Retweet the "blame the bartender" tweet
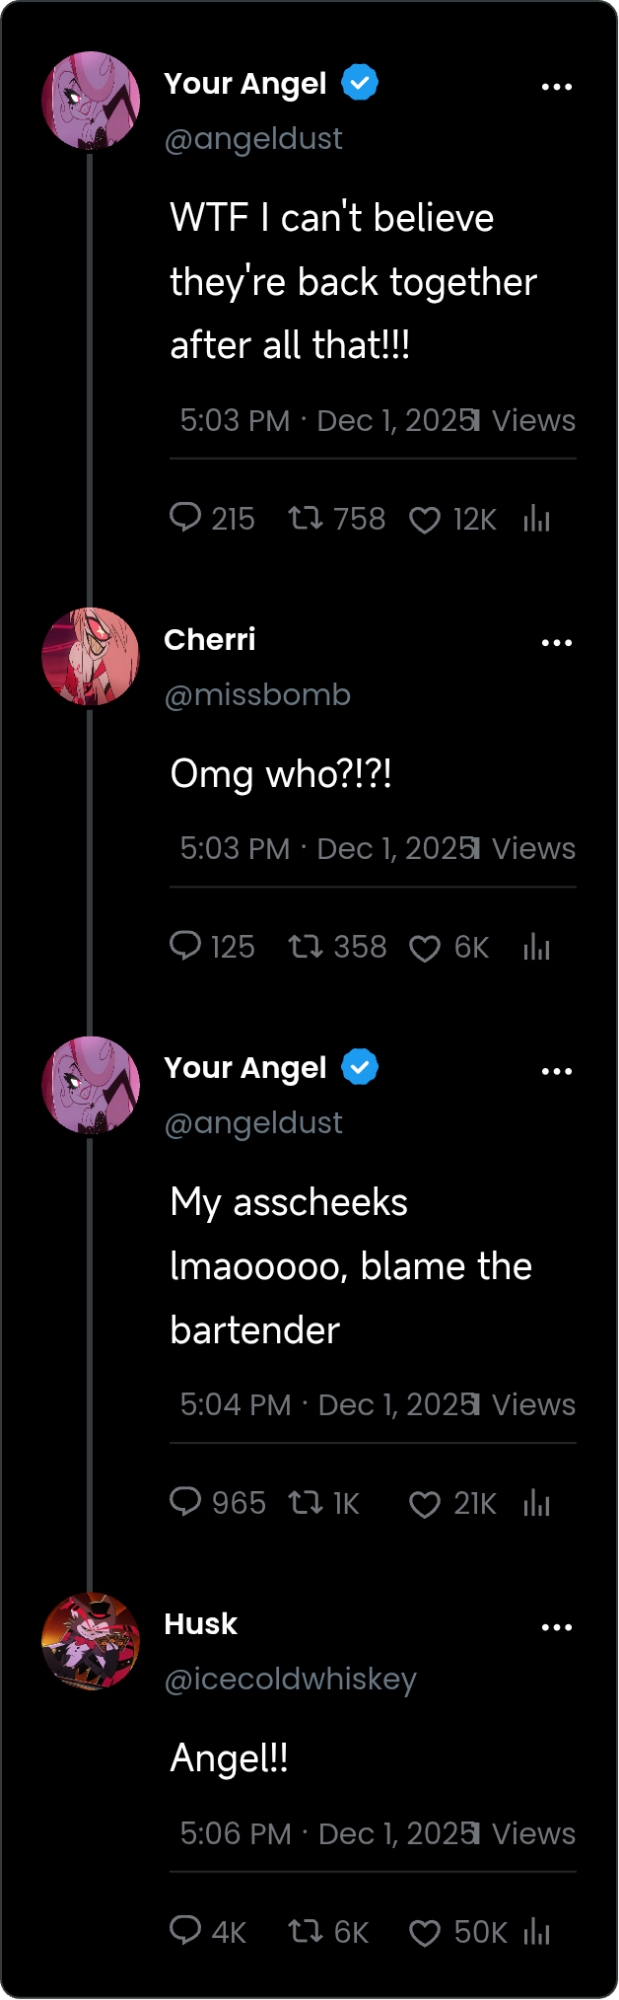 pyautogui.click(x=305, y=1502)
